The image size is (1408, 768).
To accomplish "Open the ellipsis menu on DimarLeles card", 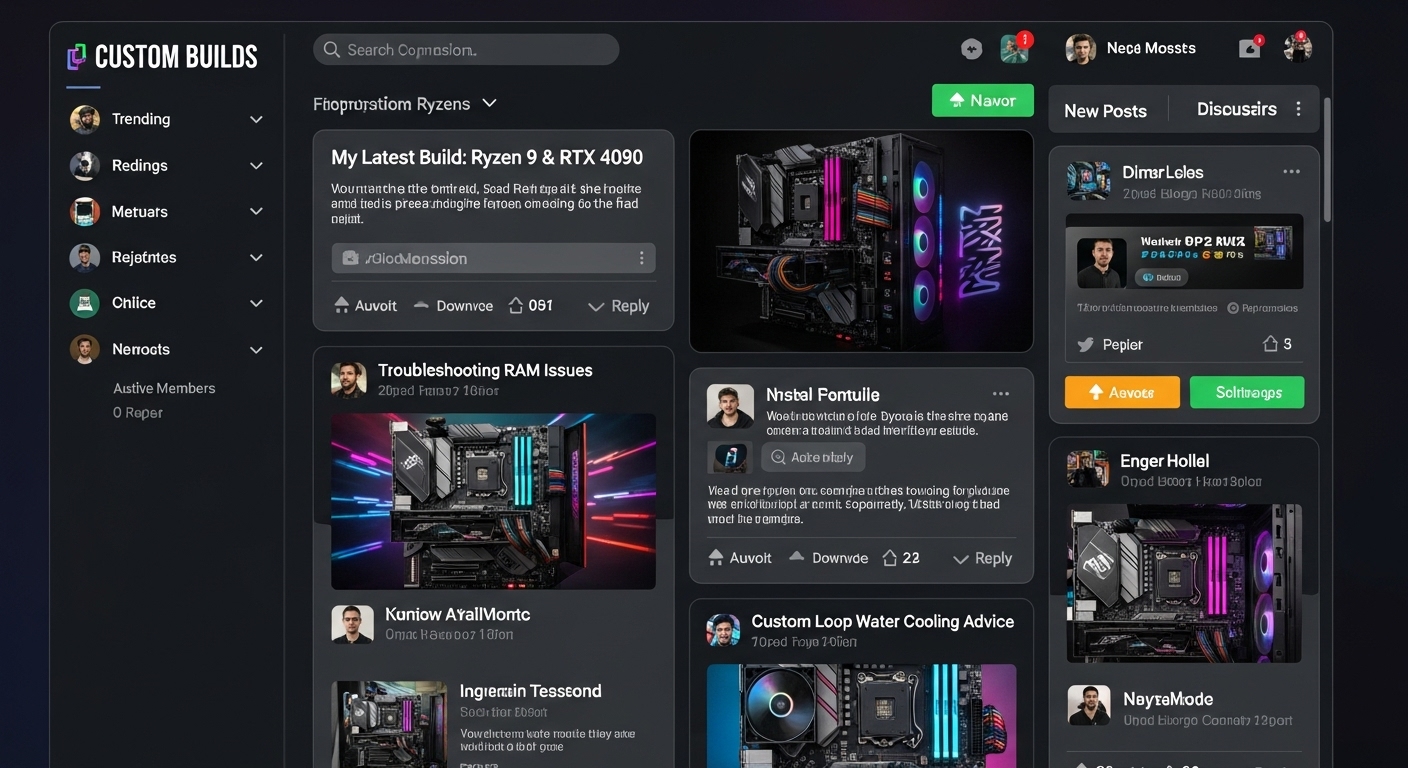I will [x=1291, y=172].
